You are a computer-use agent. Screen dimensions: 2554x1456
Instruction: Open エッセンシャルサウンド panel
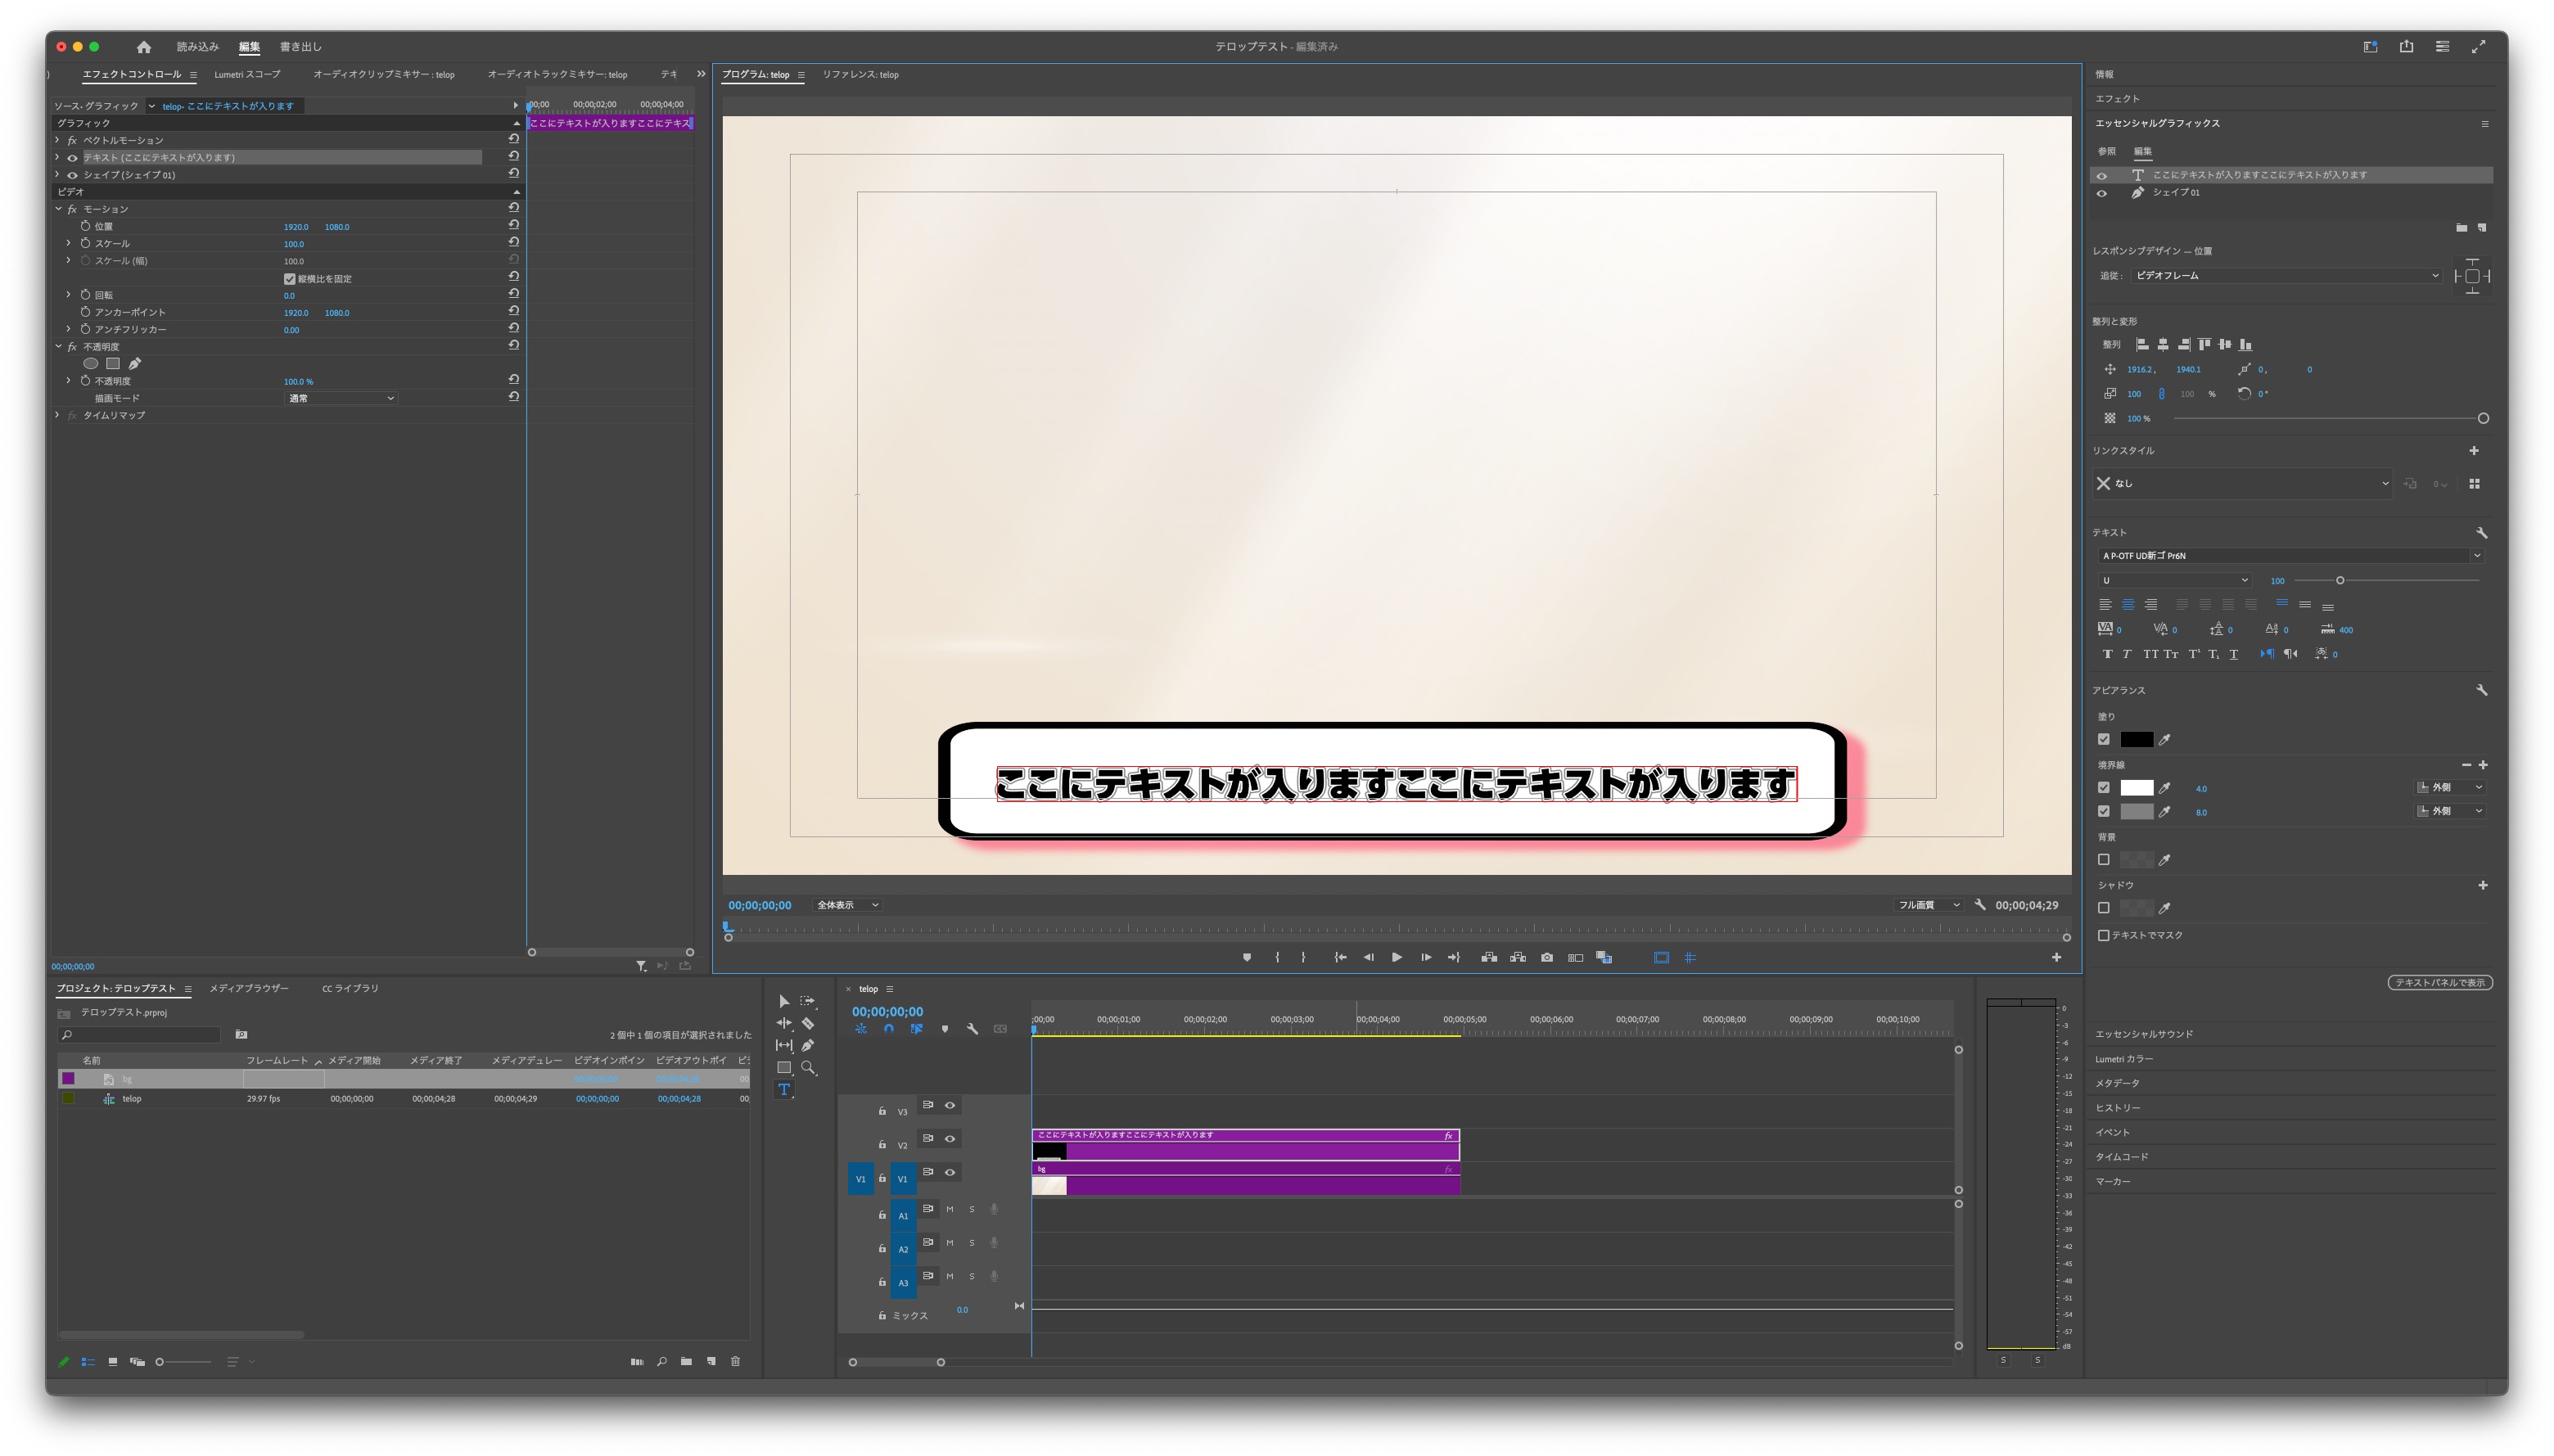tap(2144, 1035)
